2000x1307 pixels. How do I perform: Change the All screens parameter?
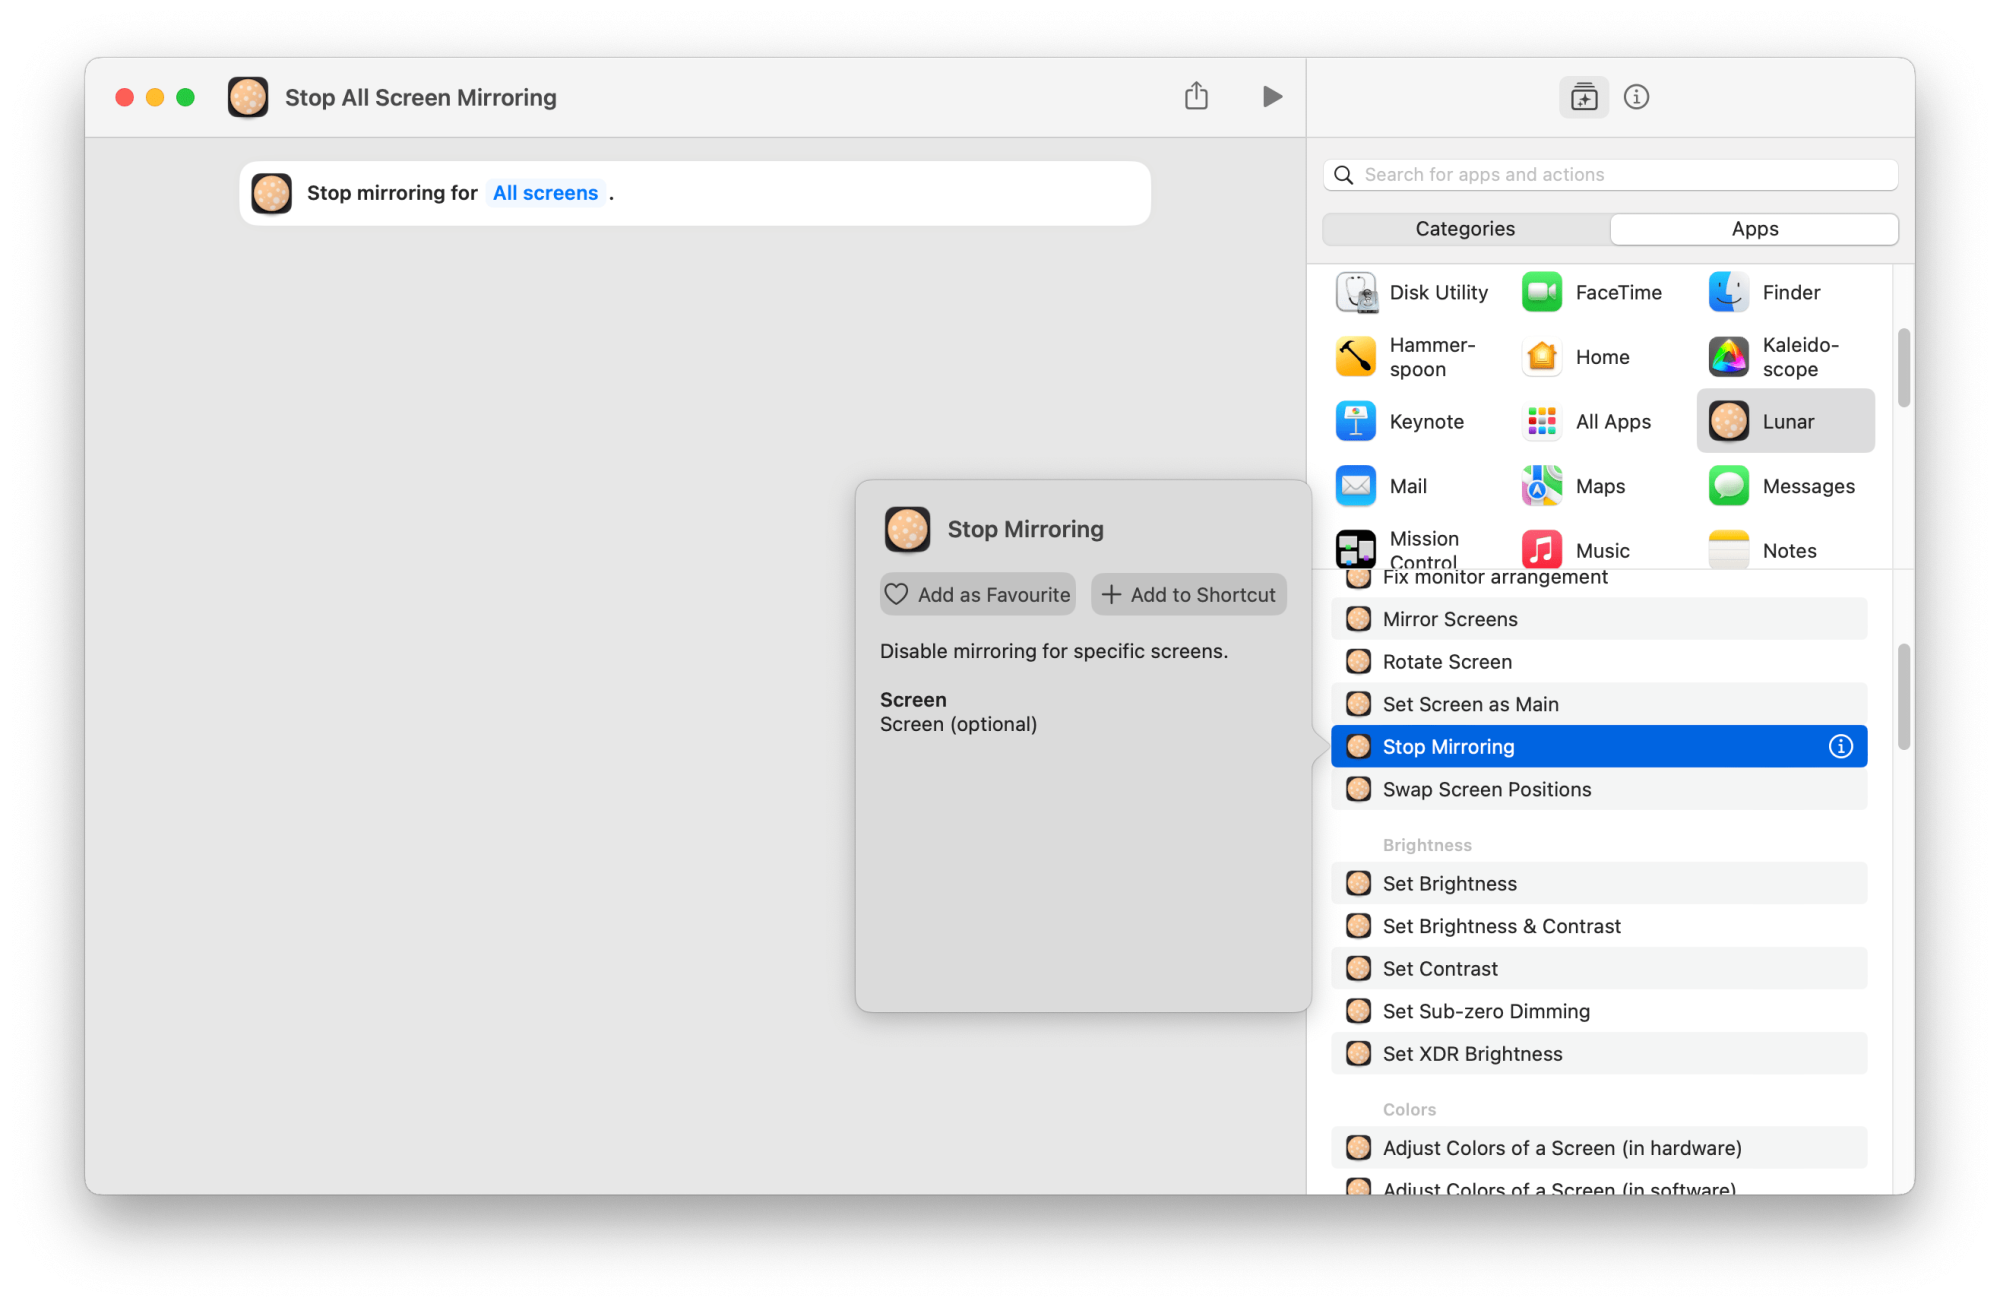coord(545,193)
